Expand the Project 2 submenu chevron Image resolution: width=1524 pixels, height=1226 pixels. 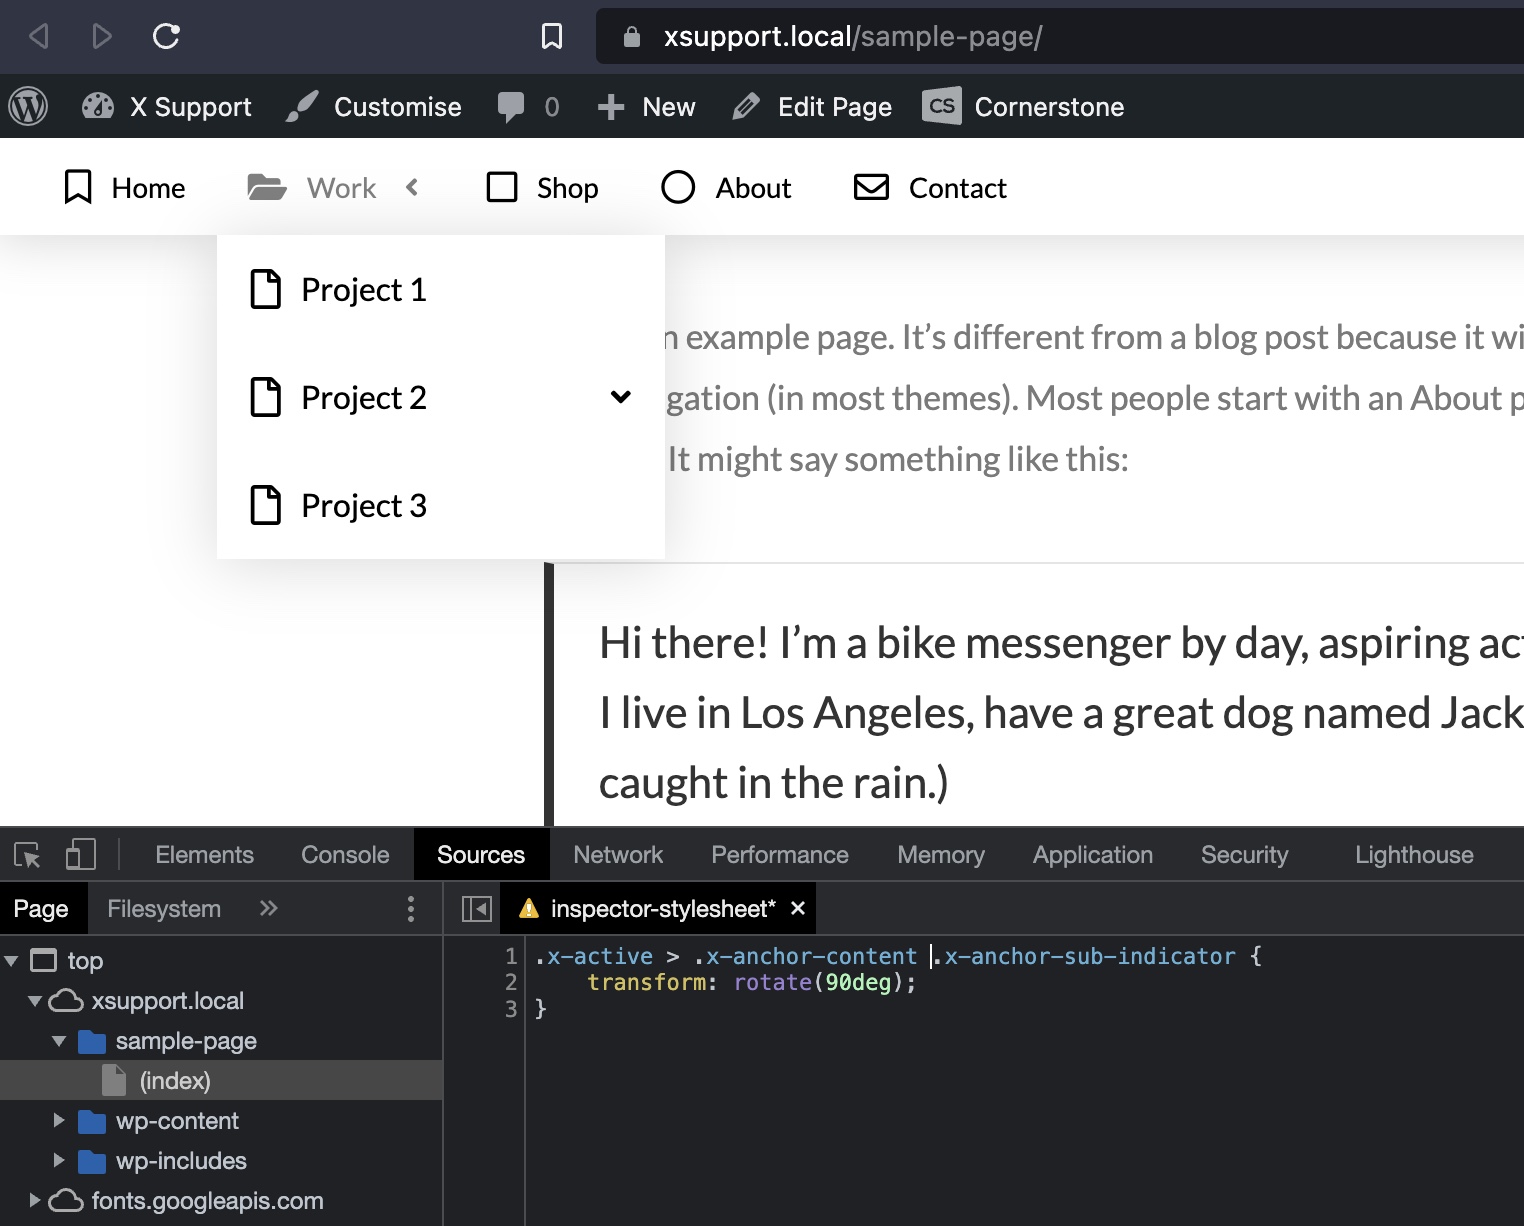point(620,397)
